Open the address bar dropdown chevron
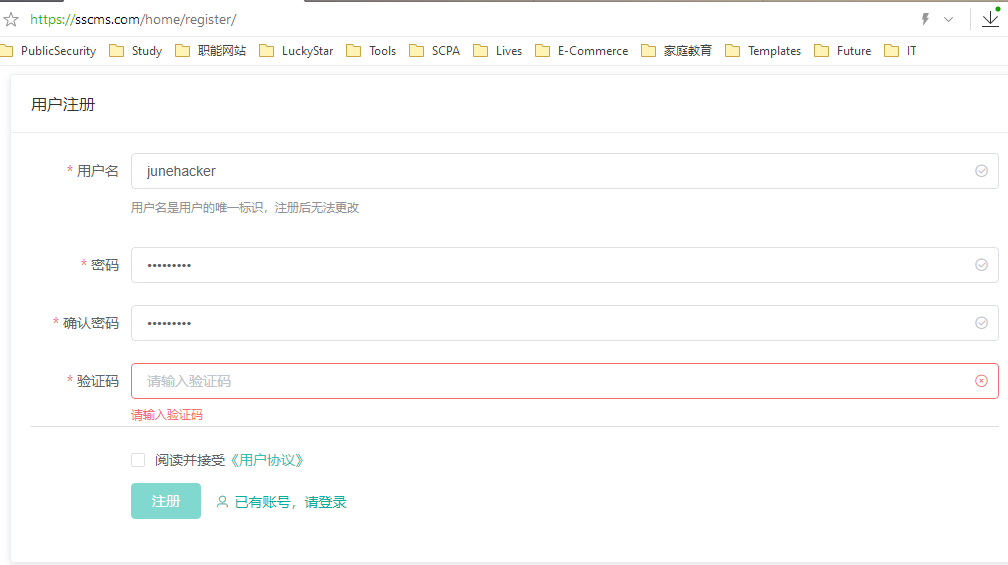This screenshot has width=1008, height=565. coord(948,19)
